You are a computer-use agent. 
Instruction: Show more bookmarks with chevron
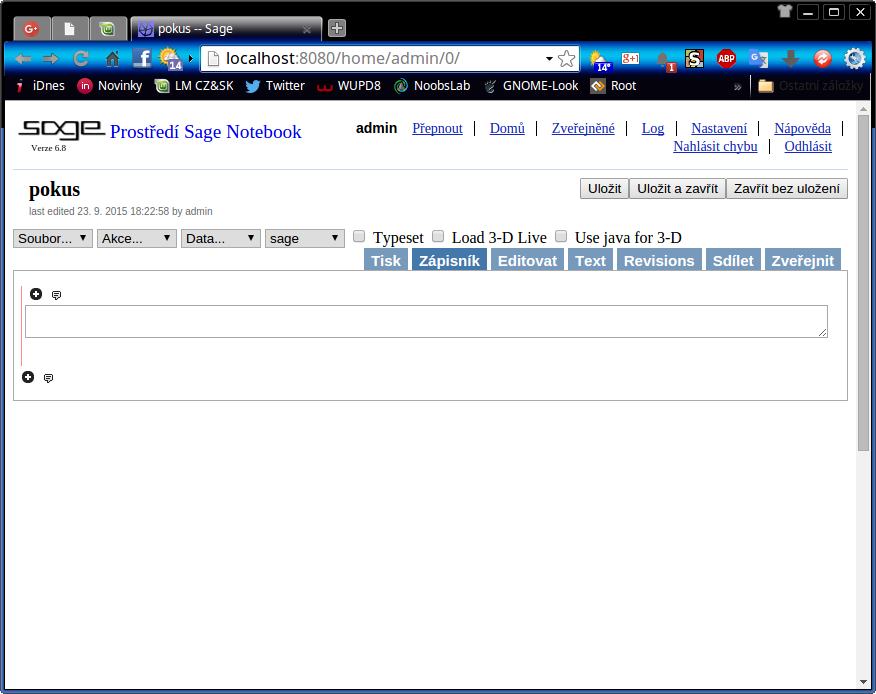(x=737, y=87)
